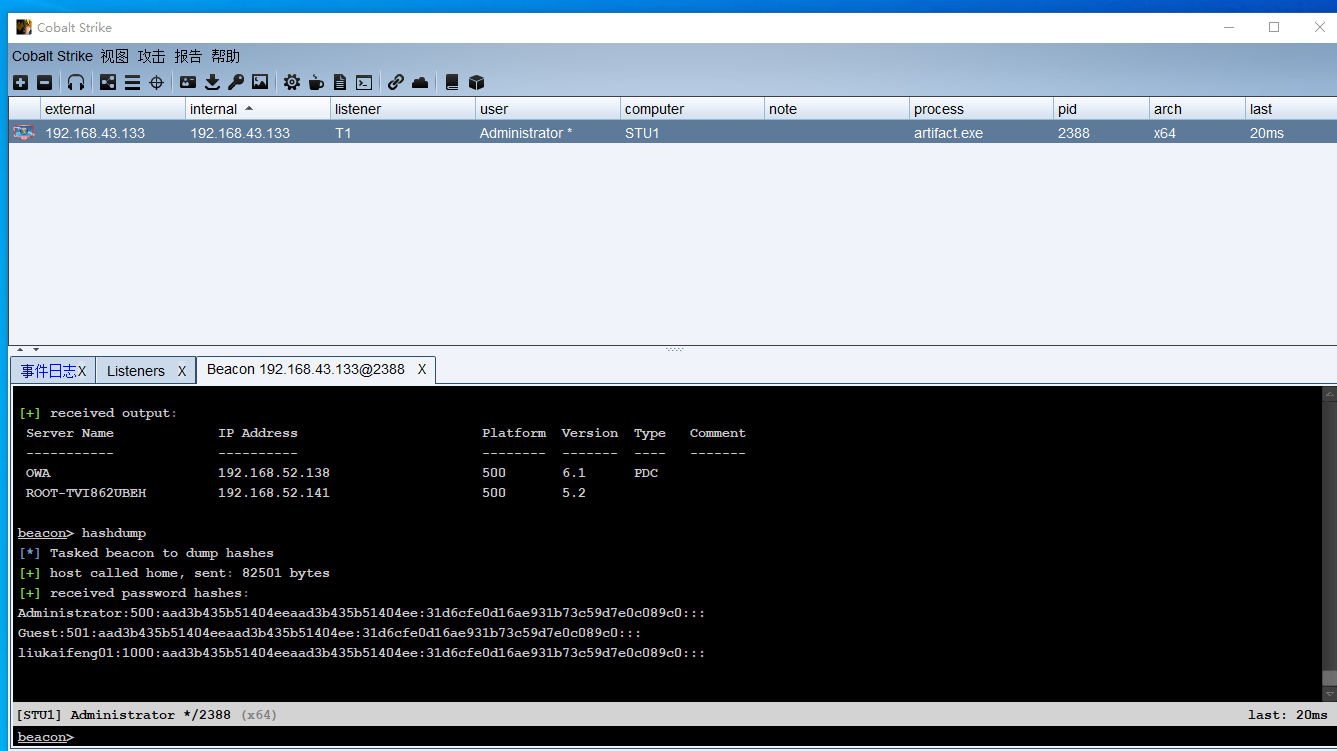This screenshot has height=751, width=1337.
Task: Sort sessions by the listener column header
Action: (x=403, y=109)
